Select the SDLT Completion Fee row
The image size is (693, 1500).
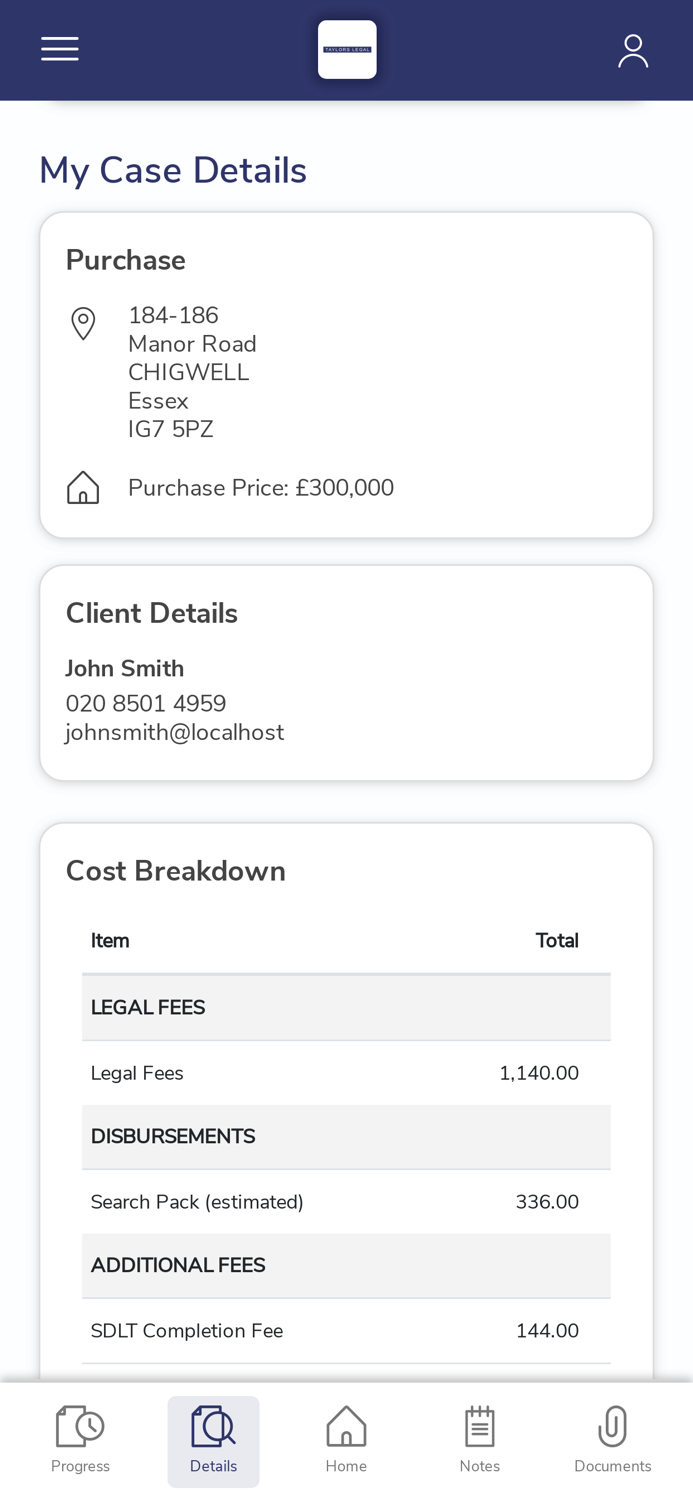click(346, 1331)
